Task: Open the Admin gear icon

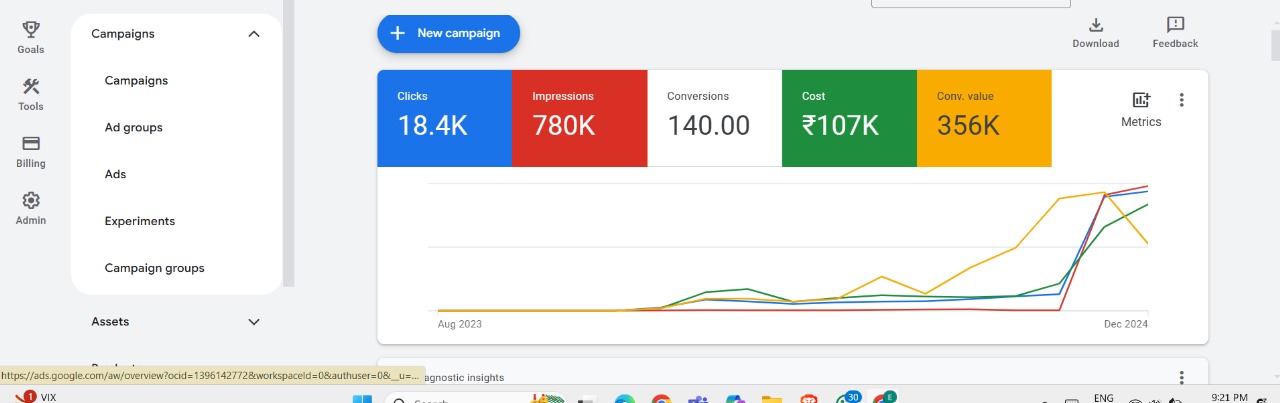Action: pos(30,201)
